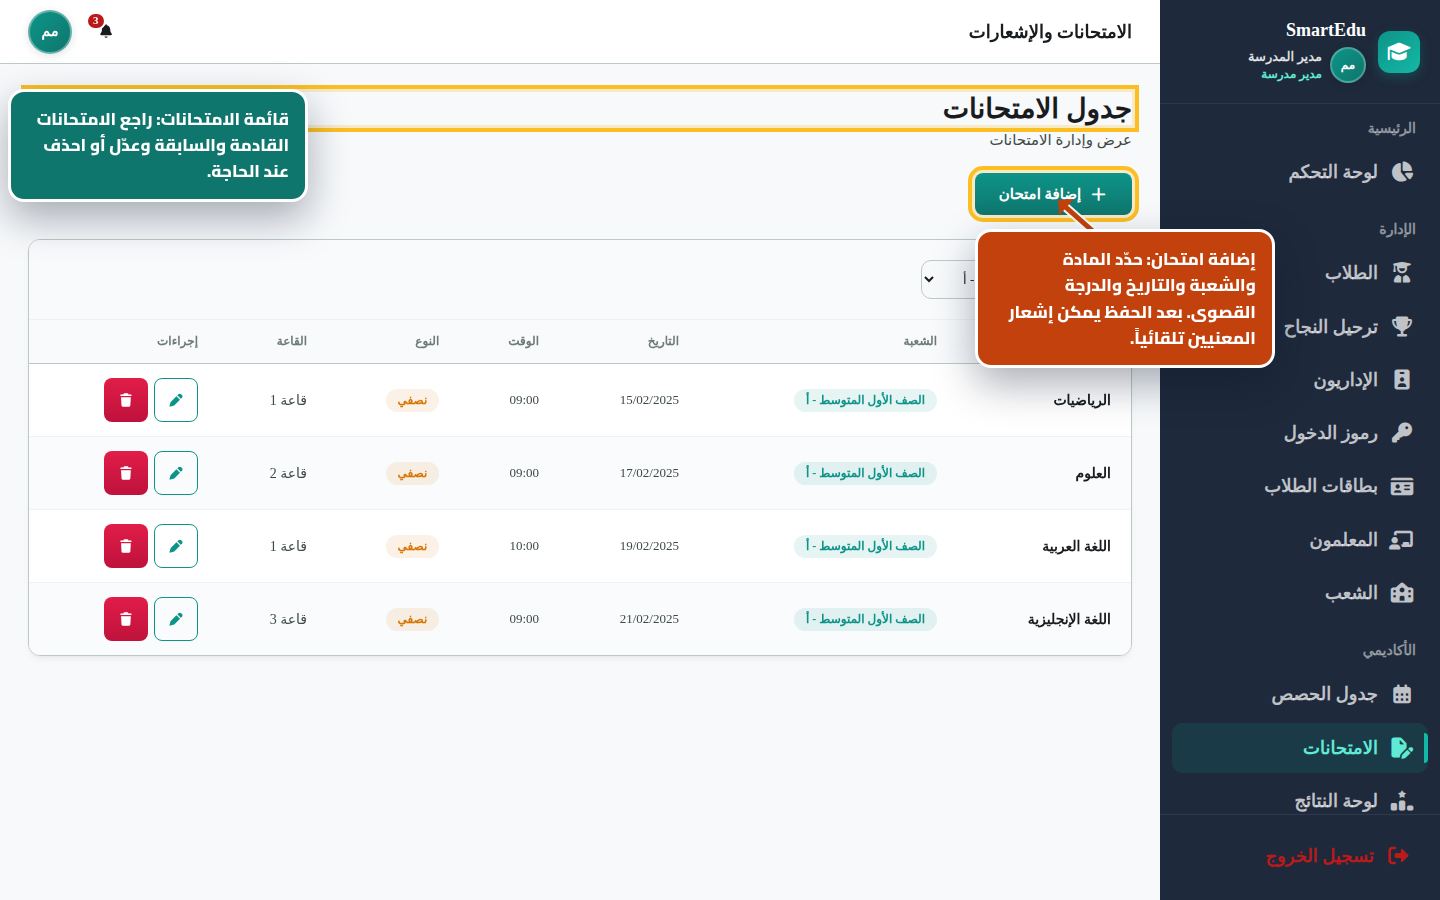Edit the العلوم exam row

[176, 473]
